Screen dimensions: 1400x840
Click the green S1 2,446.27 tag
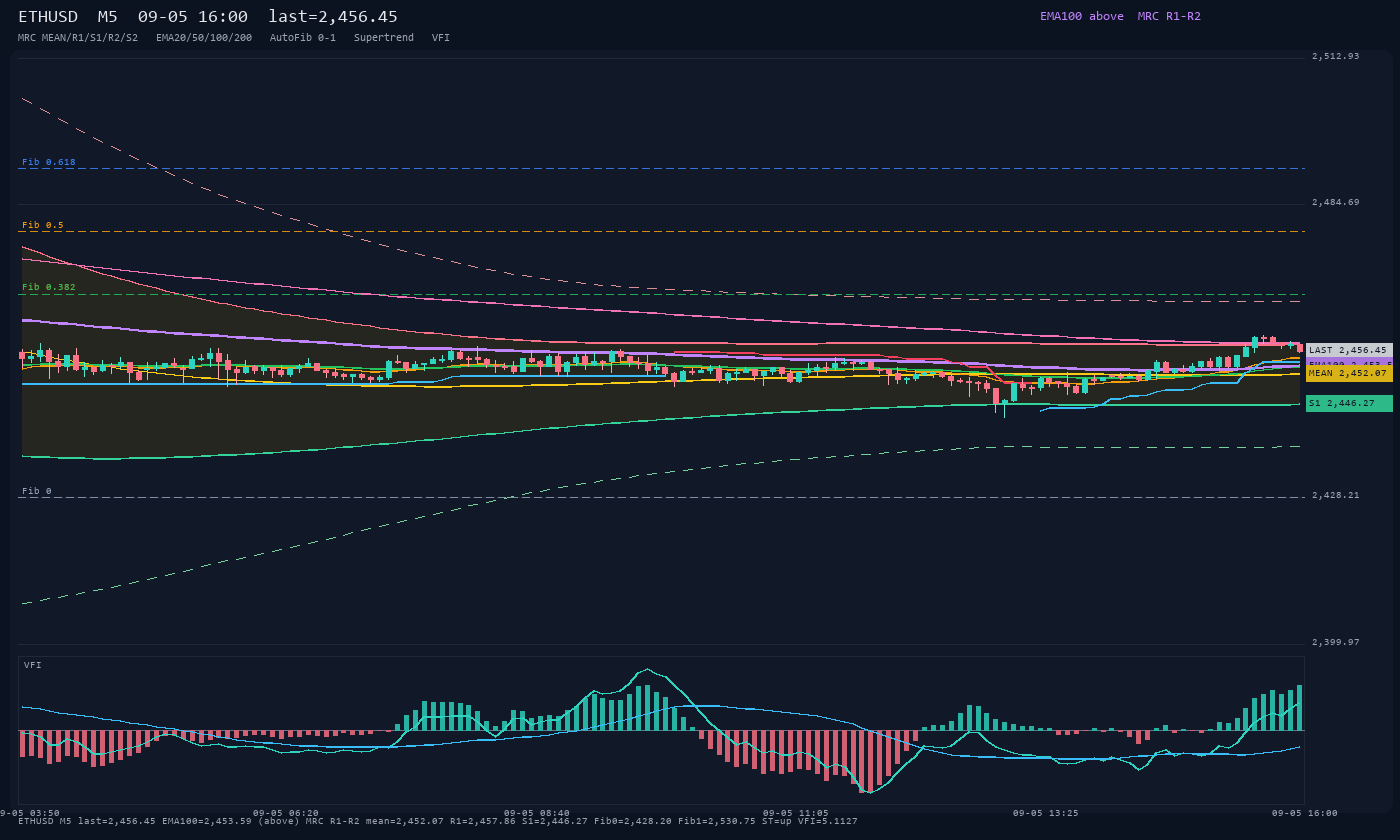tap(1349, 403)
